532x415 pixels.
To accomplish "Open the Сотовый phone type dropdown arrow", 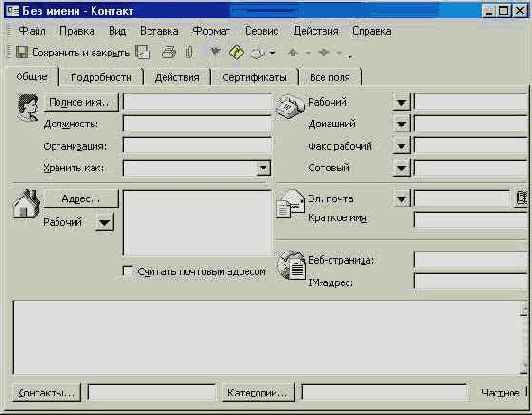I will tap(401, 168).
